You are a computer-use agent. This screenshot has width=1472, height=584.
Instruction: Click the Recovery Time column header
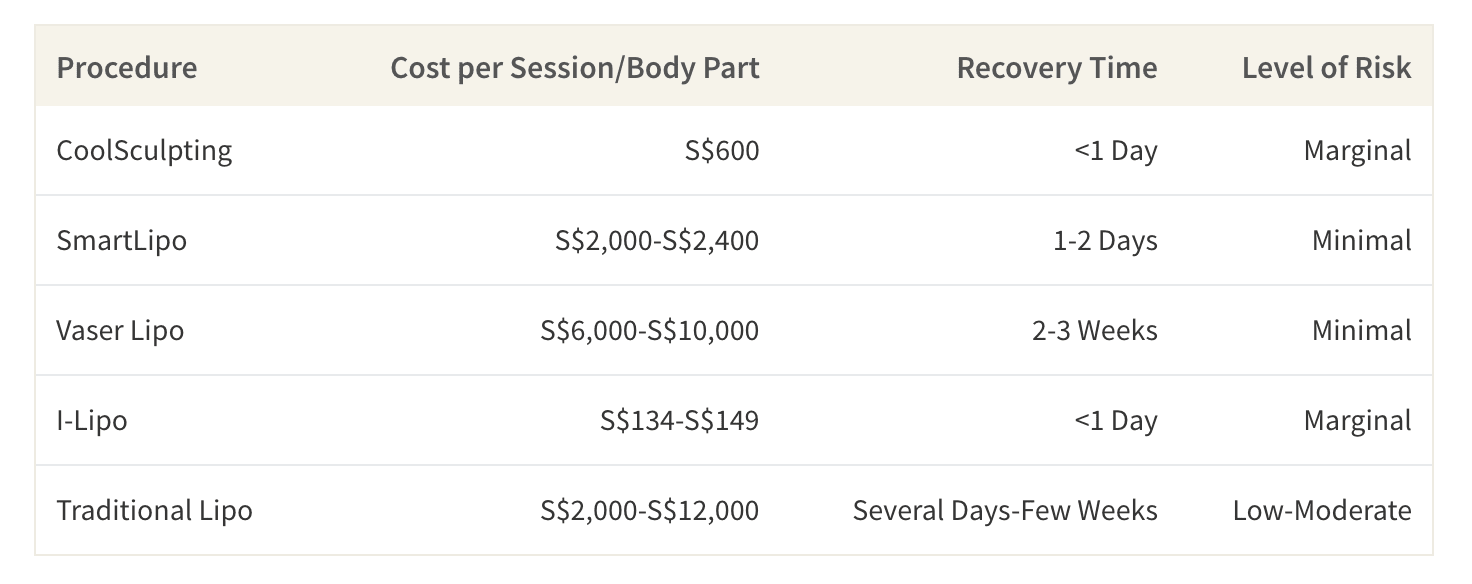[1057, 68]
